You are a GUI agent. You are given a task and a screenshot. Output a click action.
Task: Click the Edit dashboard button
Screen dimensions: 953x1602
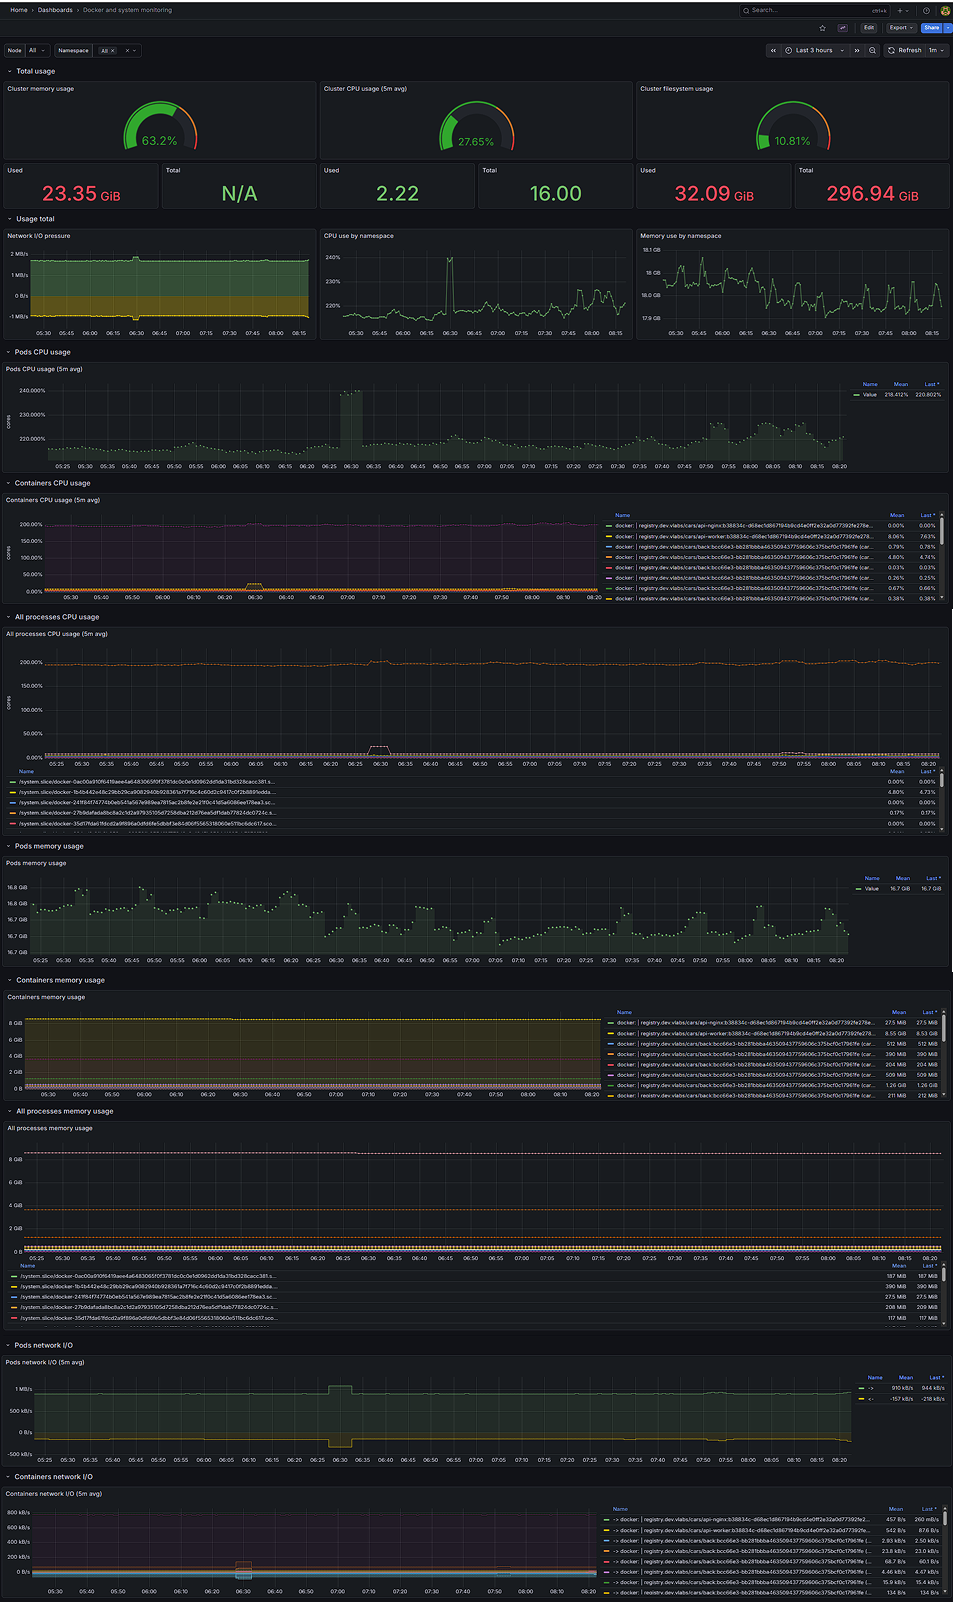tap(869, 28)
